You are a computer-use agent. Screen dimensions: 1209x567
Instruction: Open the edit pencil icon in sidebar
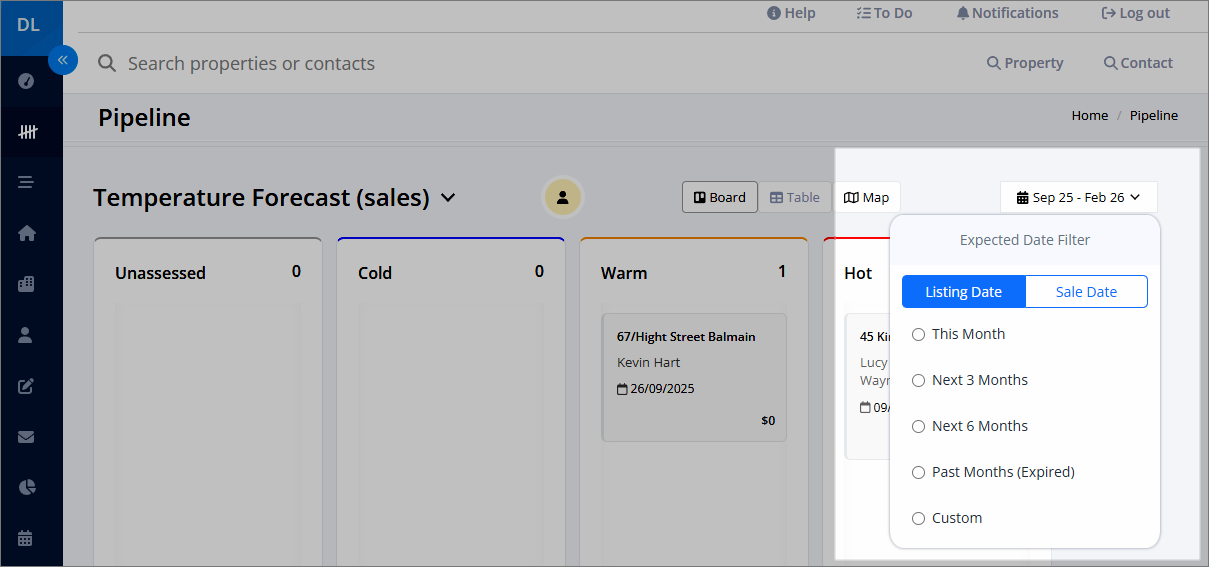click(x=27, y=386)
